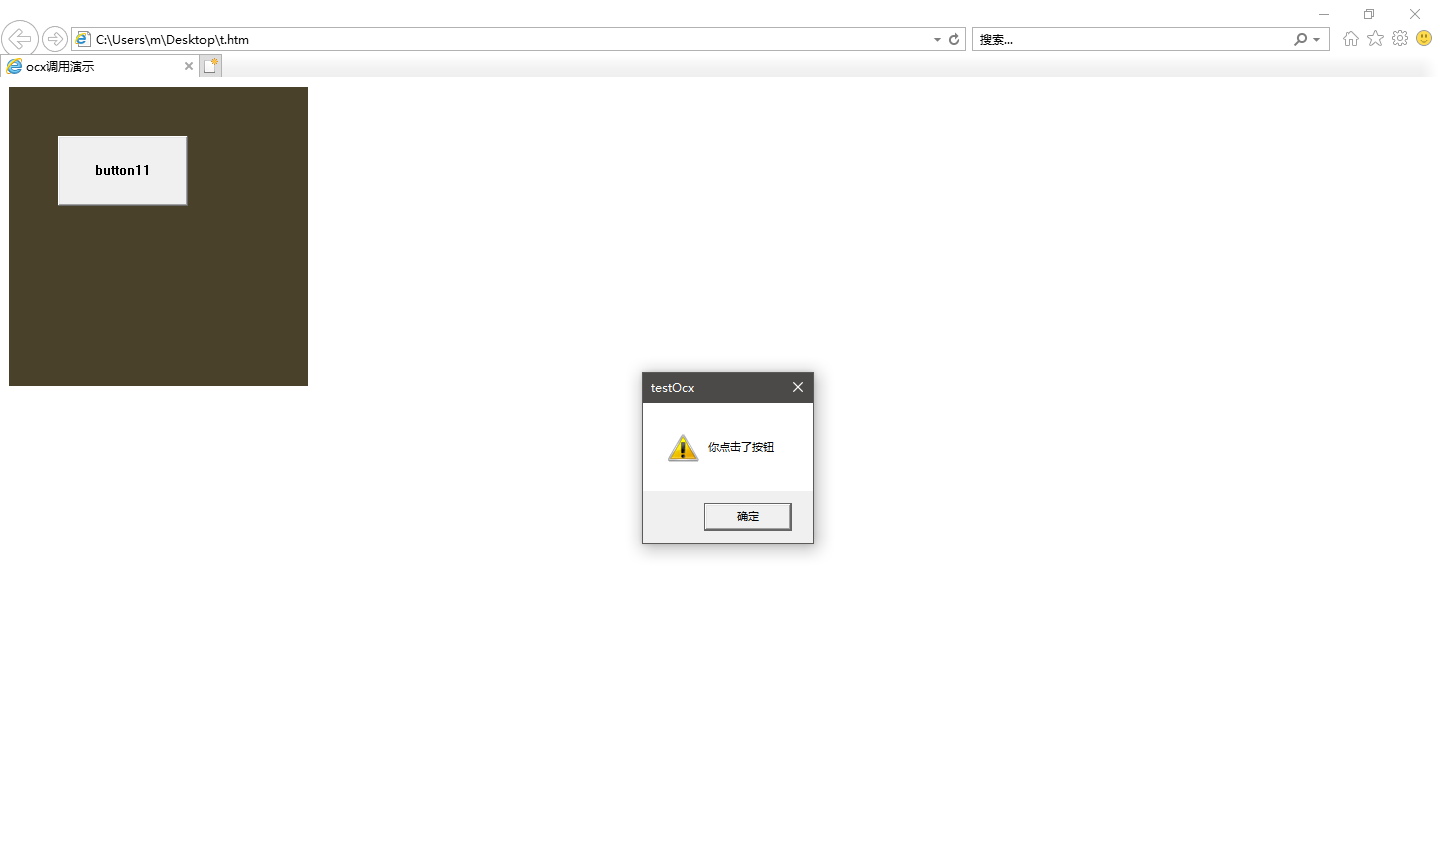The width and height of the screenshot is (1440, 859).
Task: Open the Tools gear menu
Action: 1400,39
